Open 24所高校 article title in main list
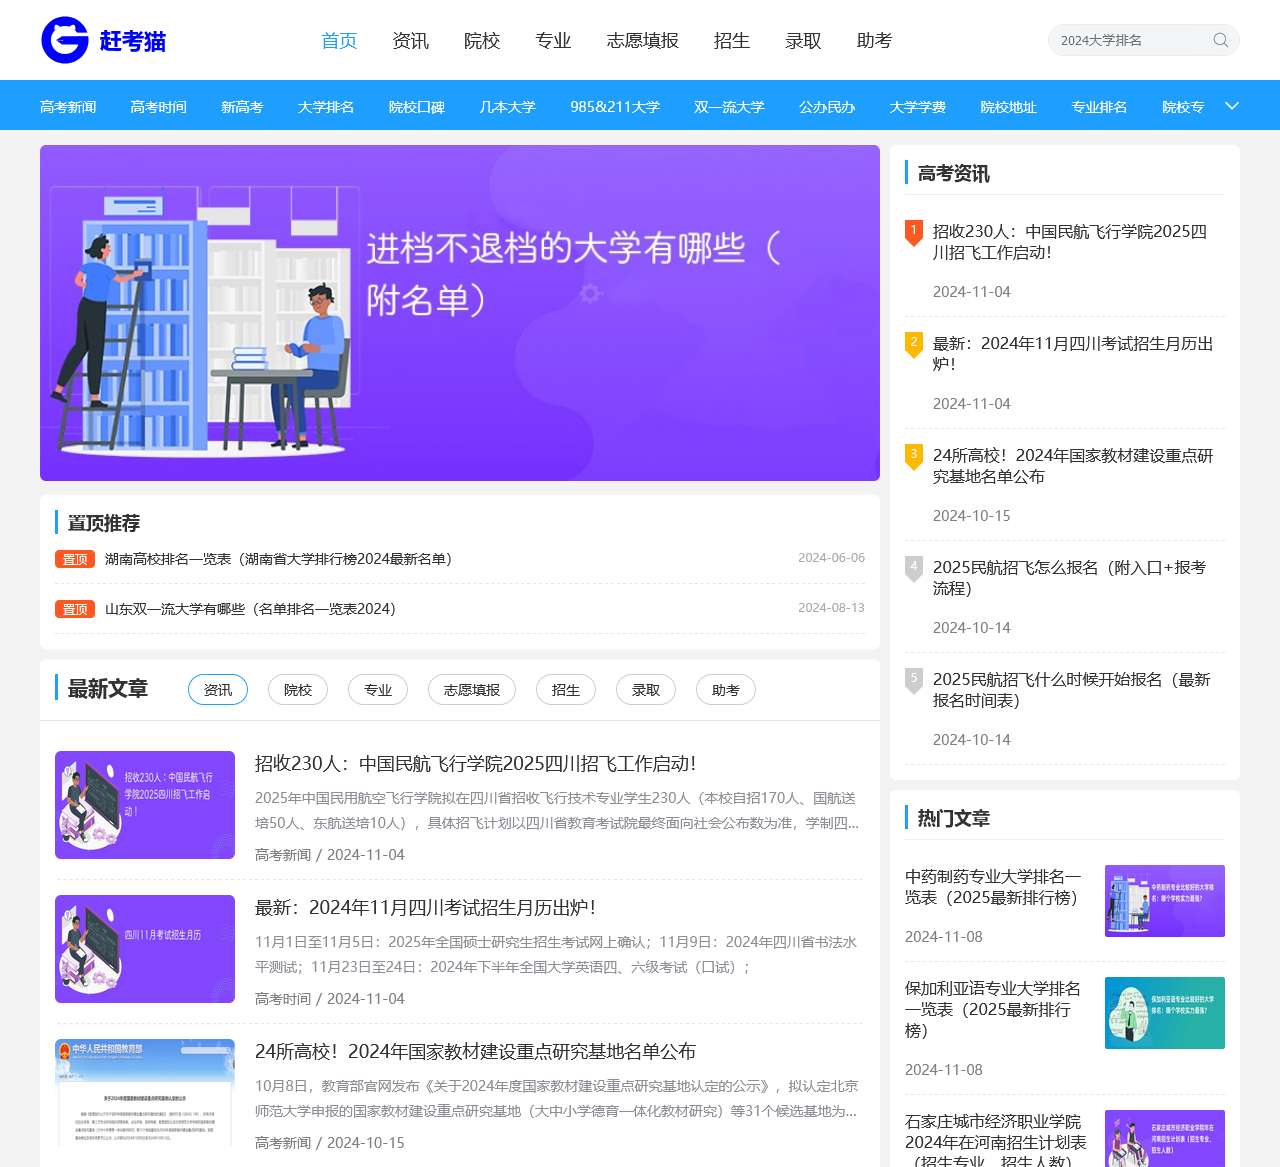The width and height of the screenshot is (1280, 1167). pos(475,1052)
